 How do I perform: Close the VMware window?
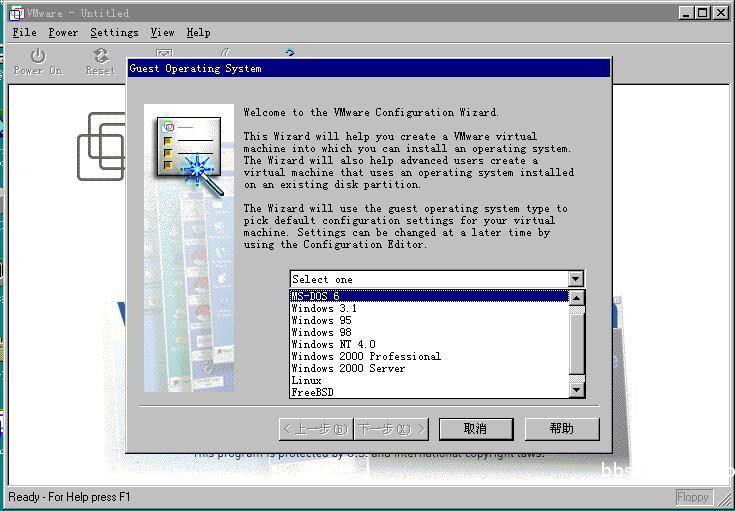pos(721,13)
